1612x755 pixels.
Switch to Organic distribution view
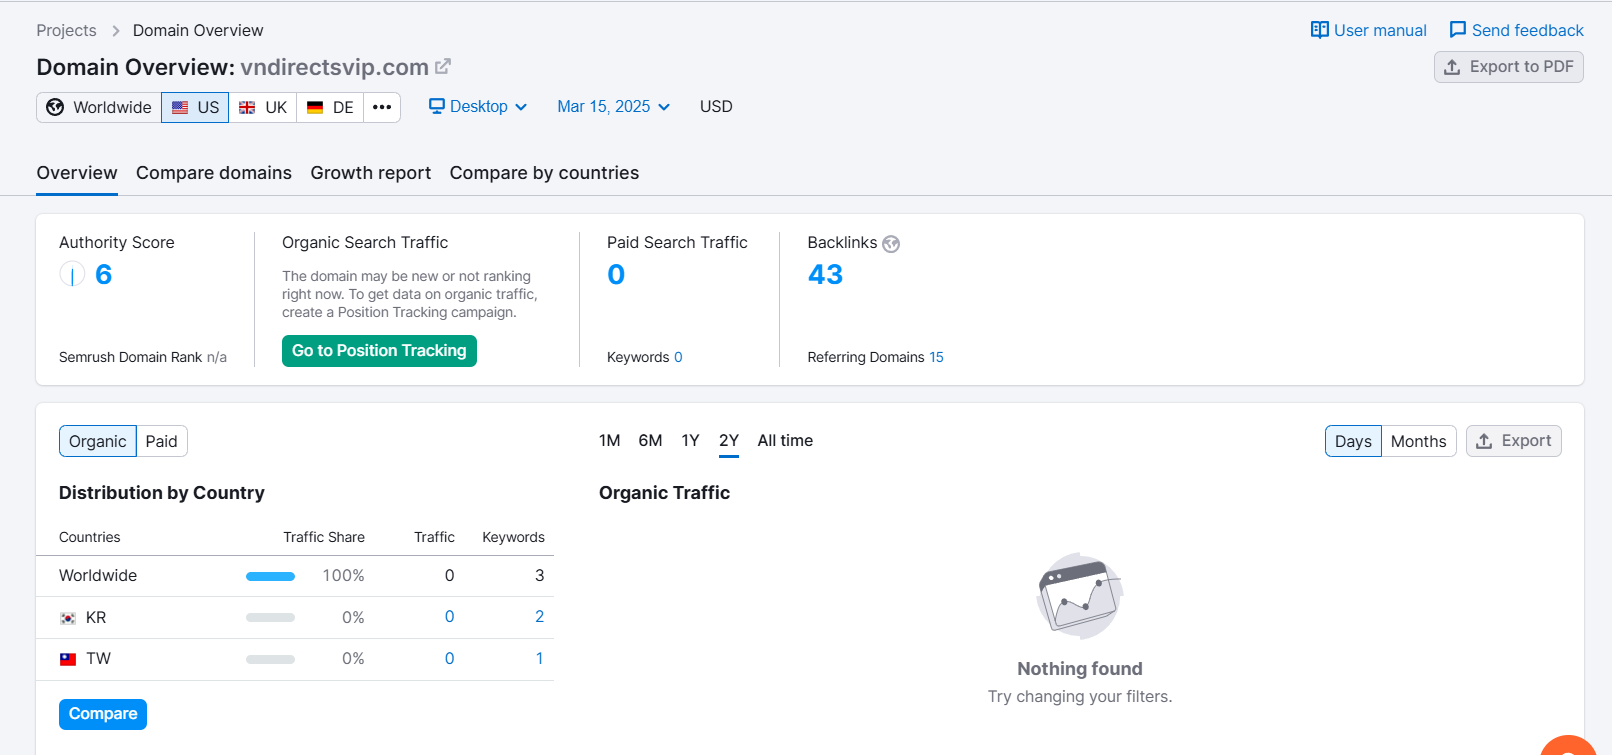[98, 441]
